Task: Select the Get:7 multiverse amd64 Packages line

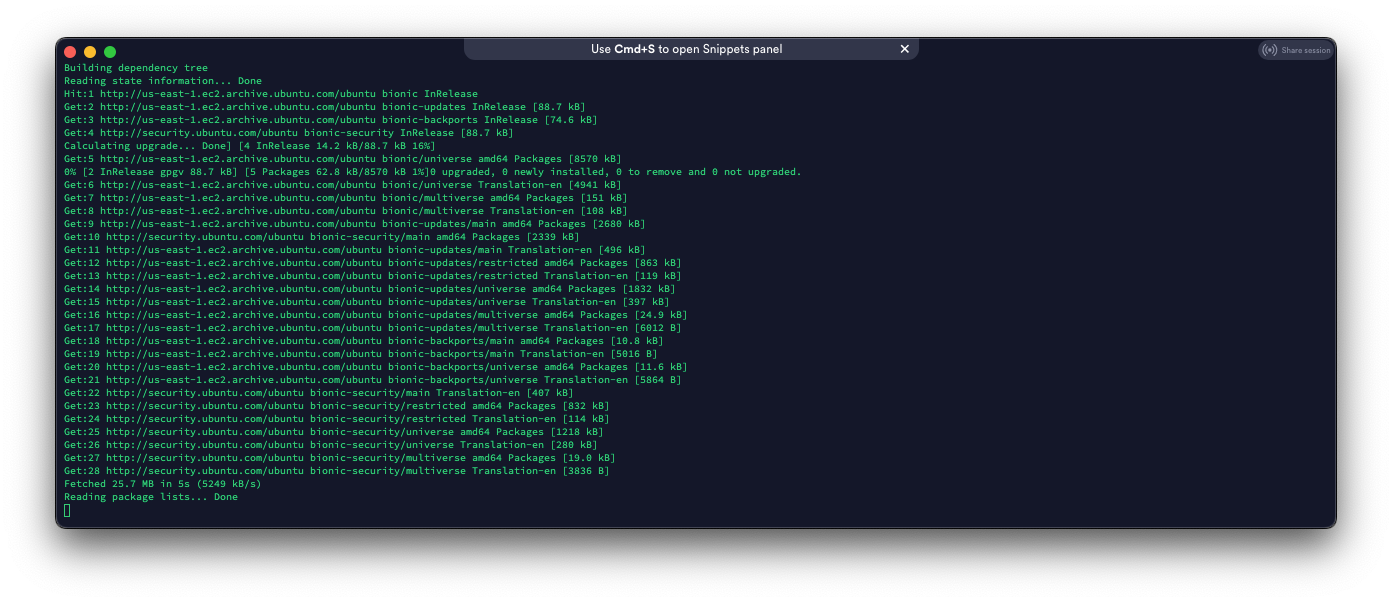Action: pyautogui.click(x=346, y=198)
